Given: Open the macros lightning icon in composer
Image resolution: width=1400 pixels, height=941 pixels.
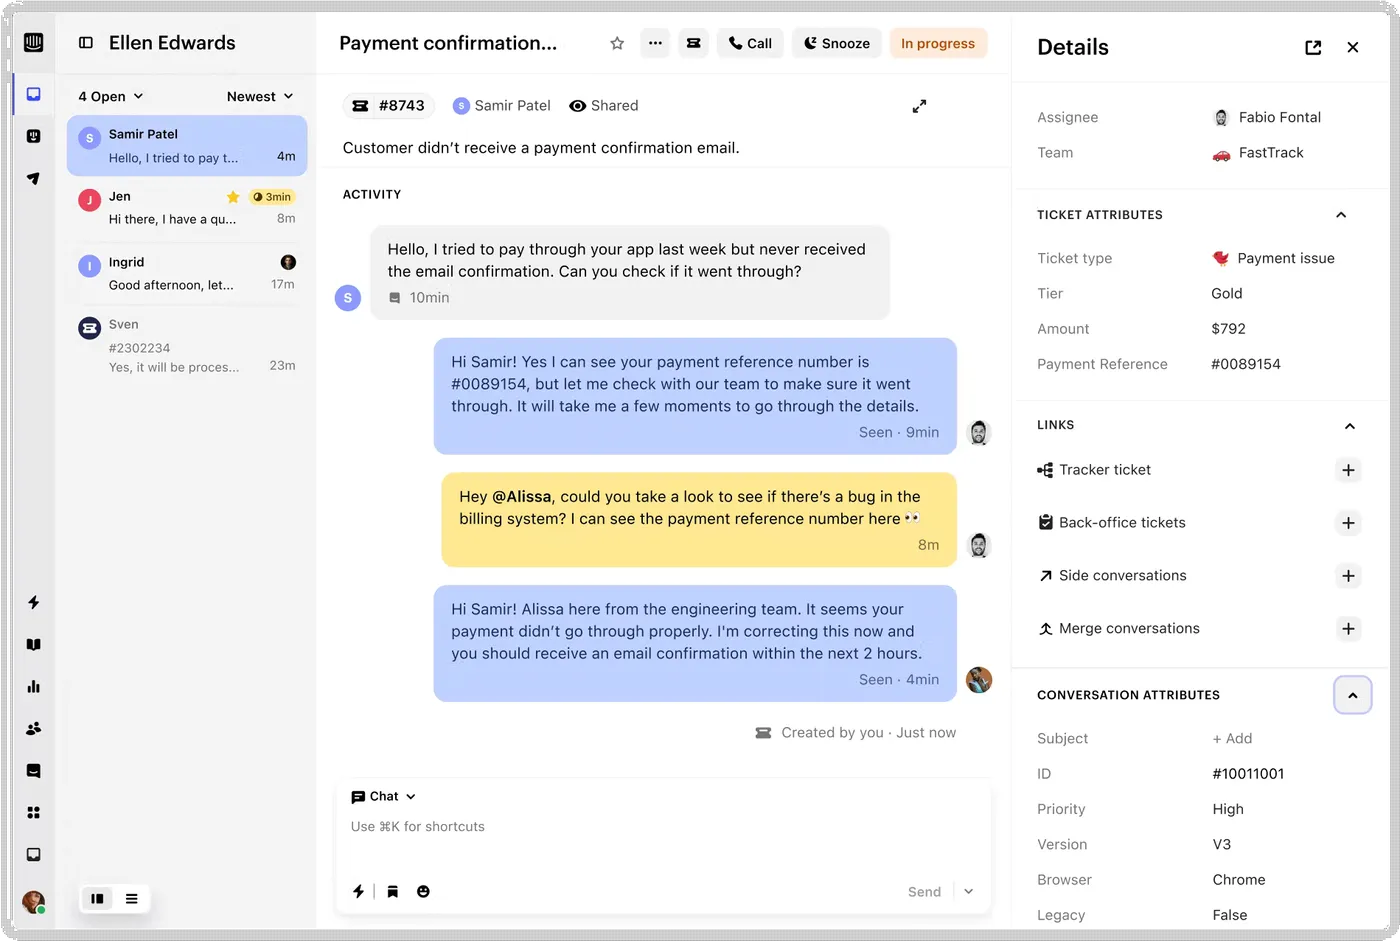Looking at the screenshot, I should pyautogui.click(x=358, y=891).
